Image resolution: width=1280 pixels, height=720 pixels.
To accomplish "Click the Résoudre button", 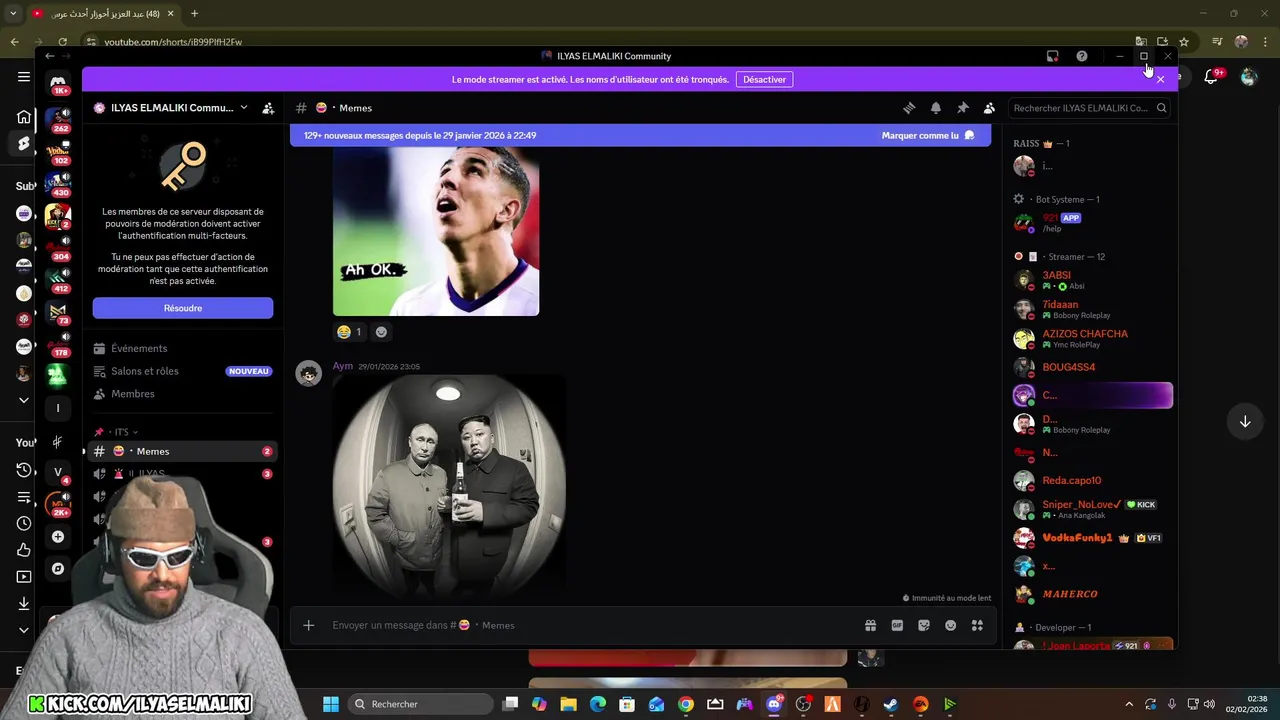I will coord(183,308).
